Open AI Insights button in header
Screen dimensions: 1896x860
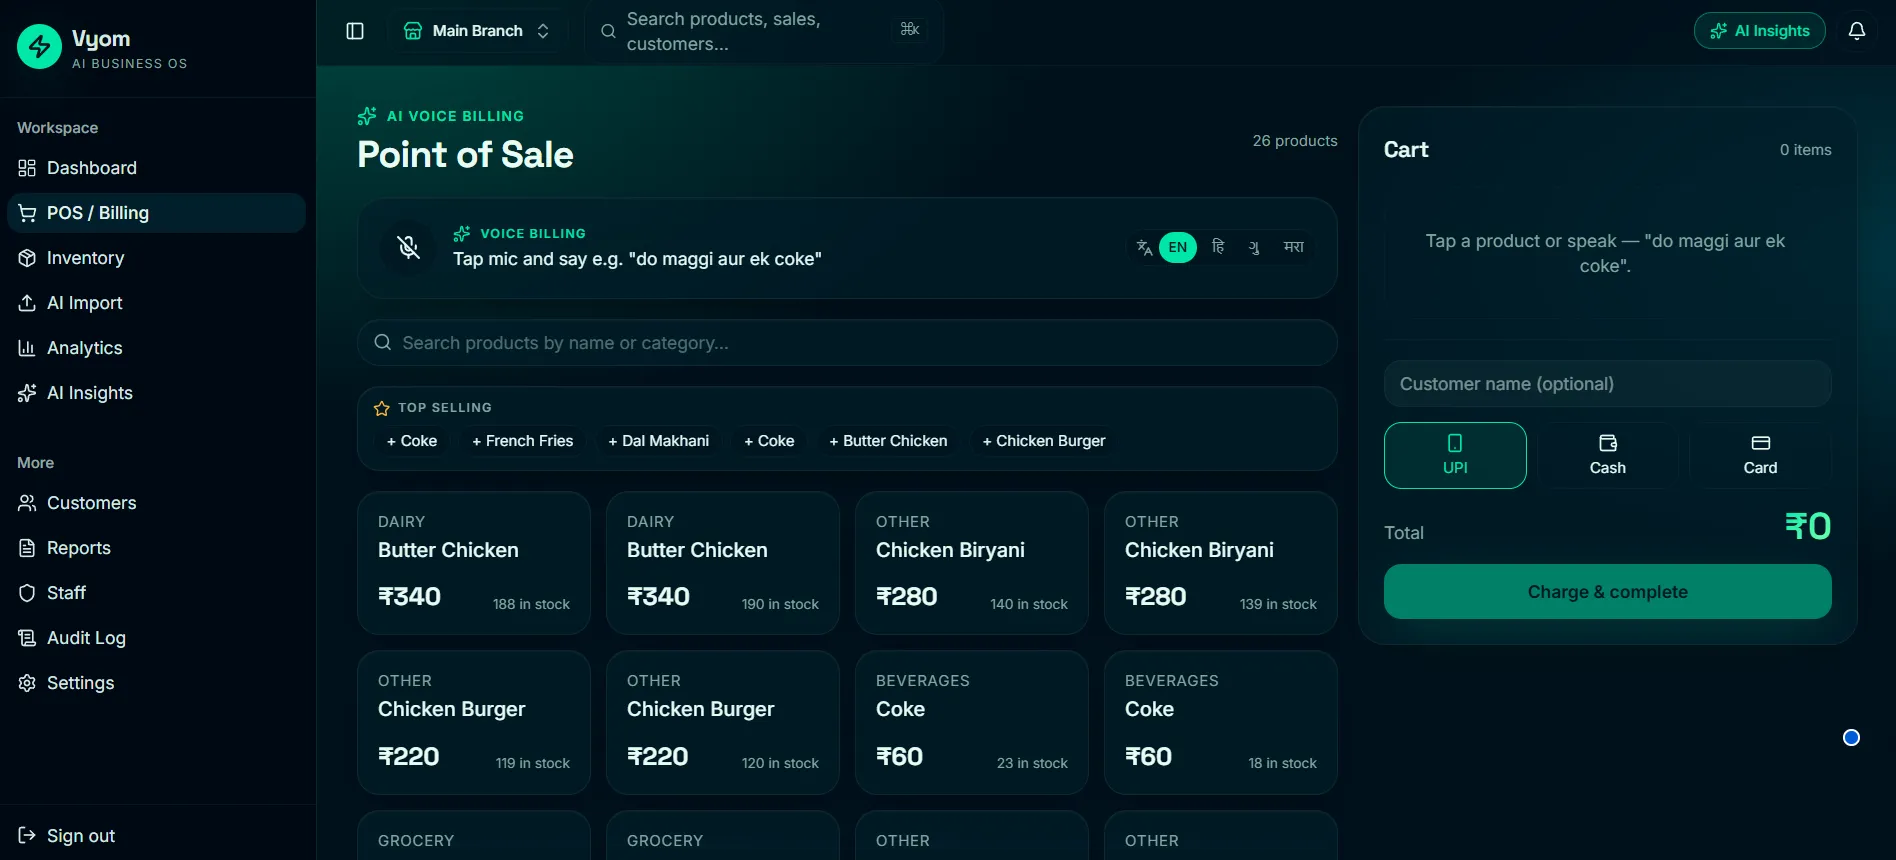point(1759,31)
